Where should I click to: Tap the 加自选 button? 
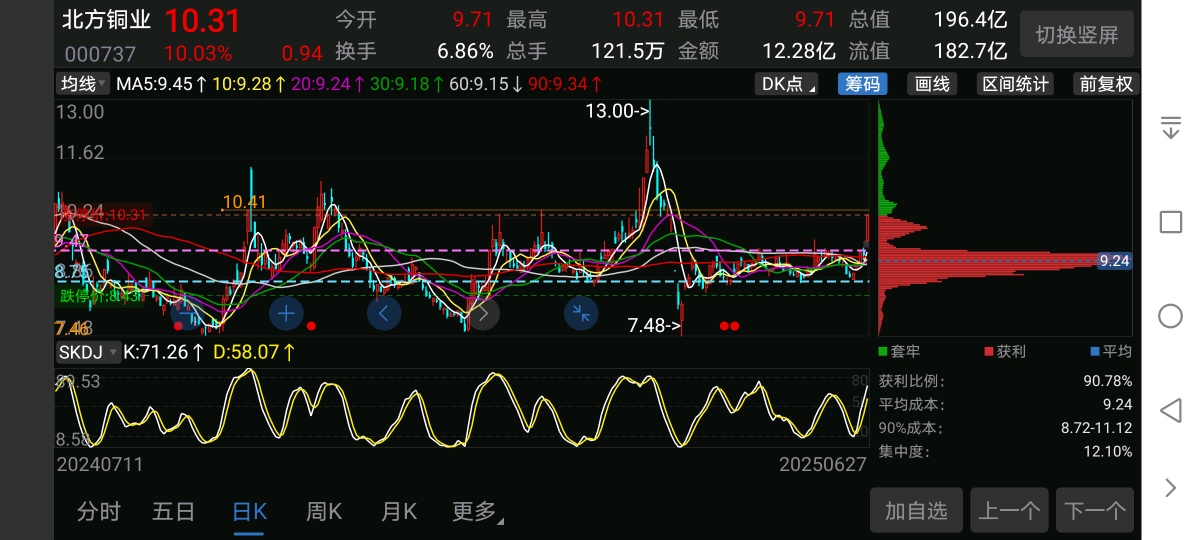916,511
